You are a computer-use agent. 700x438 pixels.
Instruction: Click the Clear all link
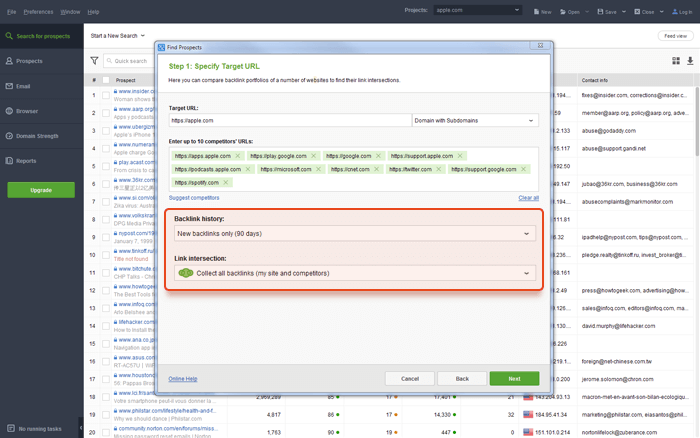coord(529,198)
